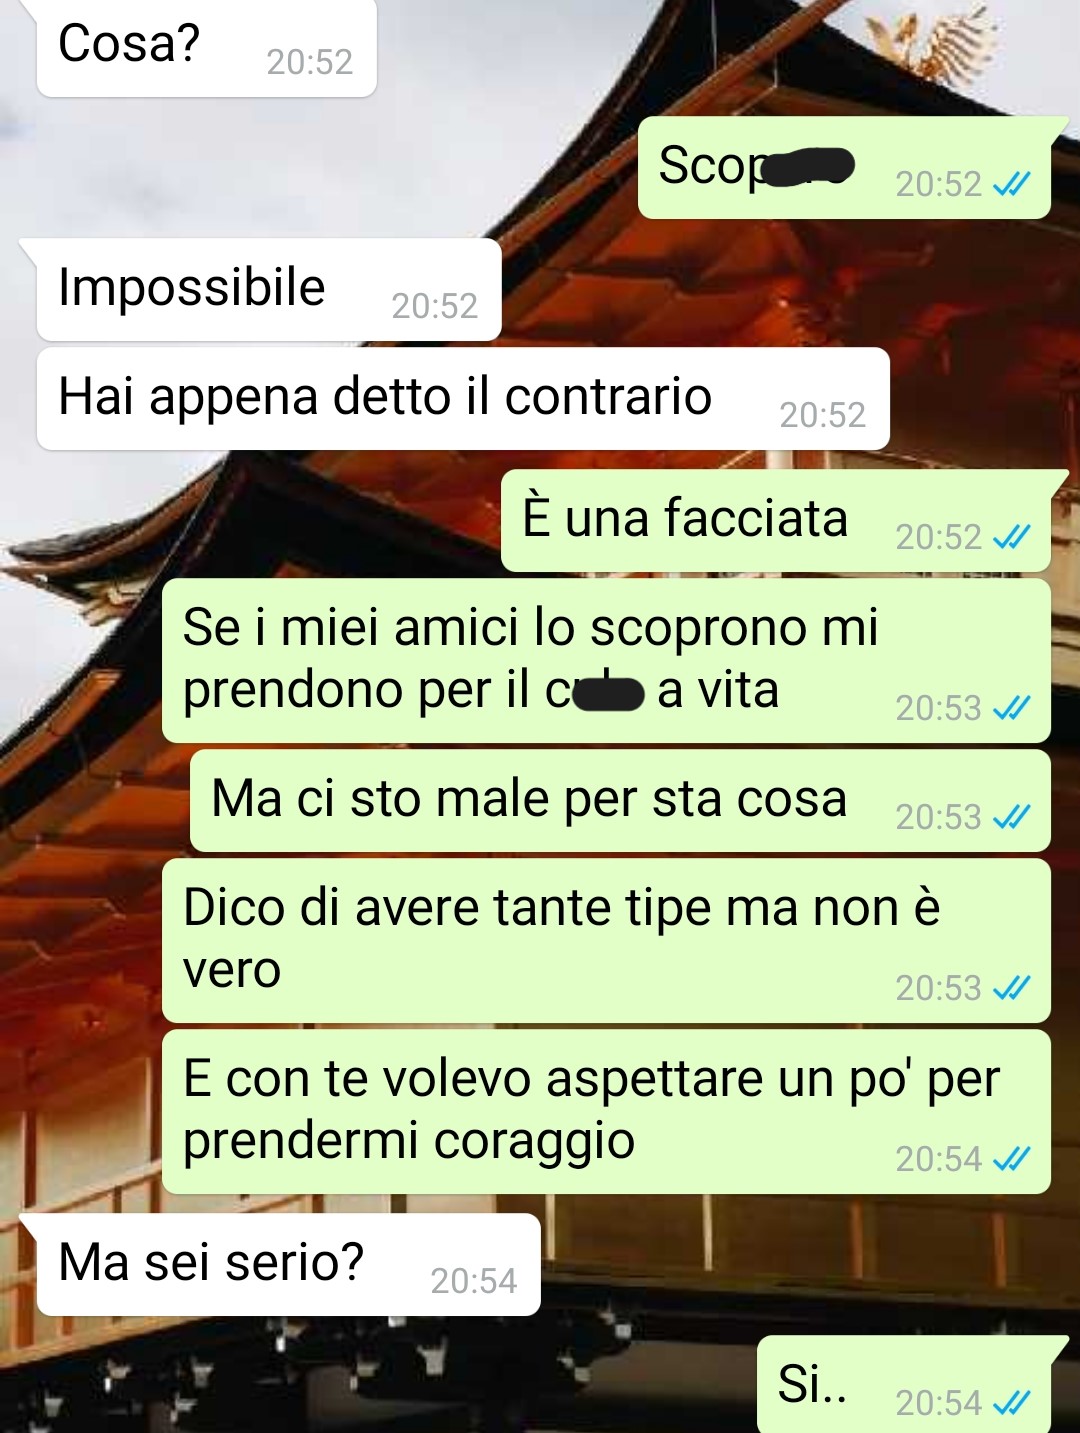Tap the double check mark on the "Scop" message
The height and width of the screenshot is (1433, 1080).
pos(1011,184)
